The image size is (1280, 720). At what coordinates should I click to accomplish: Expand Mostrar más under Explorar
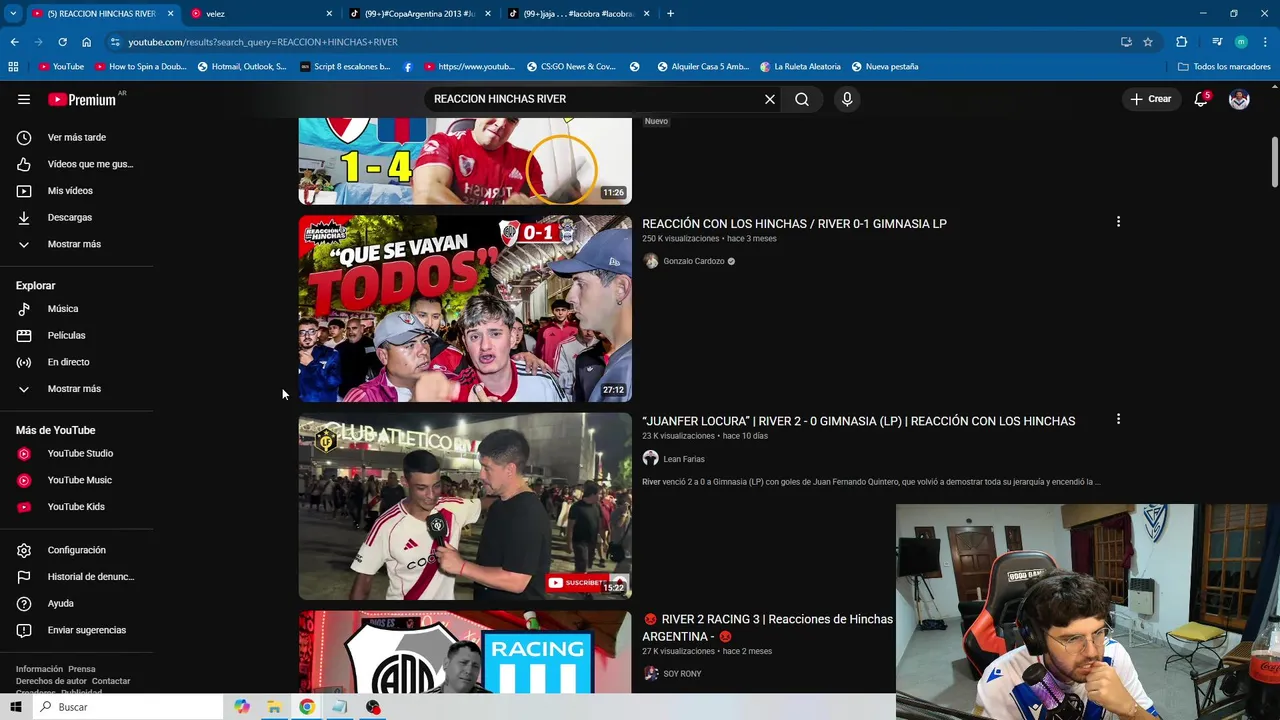pos(76,389)
